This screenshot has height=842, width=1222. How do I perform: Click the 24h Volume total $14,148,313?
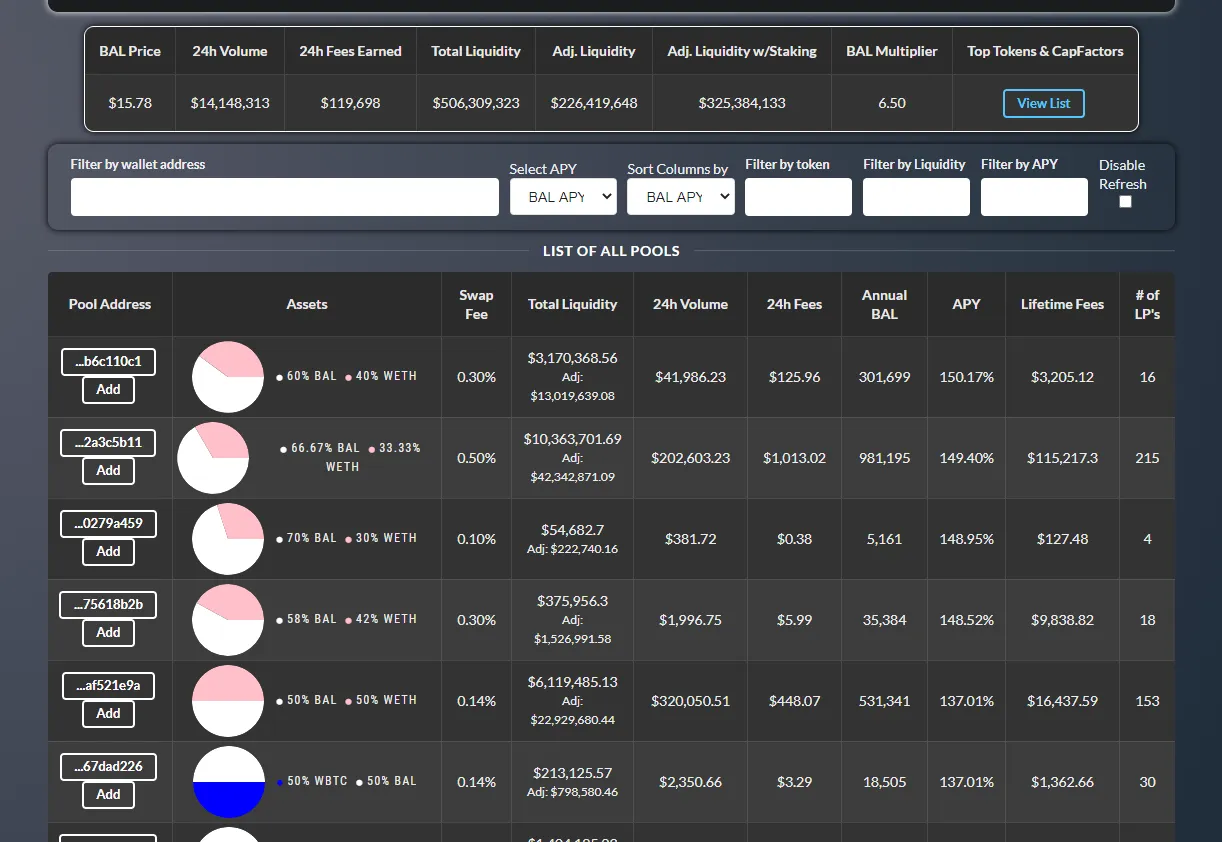point(230,103)
